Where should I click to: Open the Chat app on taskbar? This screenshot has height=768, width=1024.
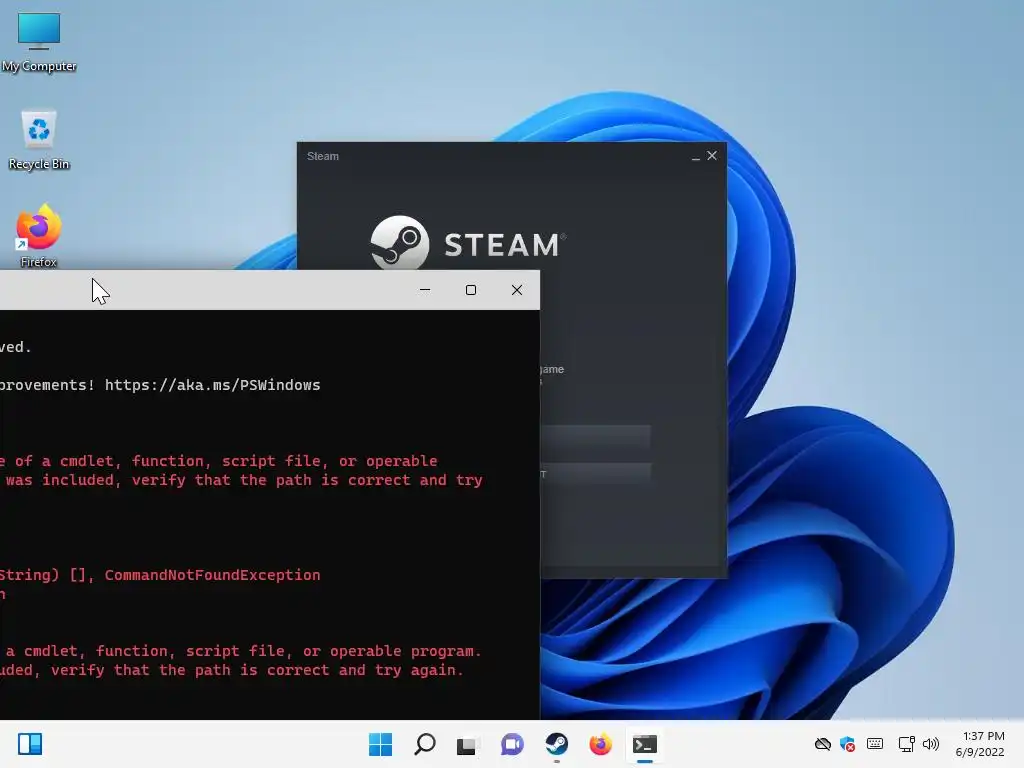512,744
